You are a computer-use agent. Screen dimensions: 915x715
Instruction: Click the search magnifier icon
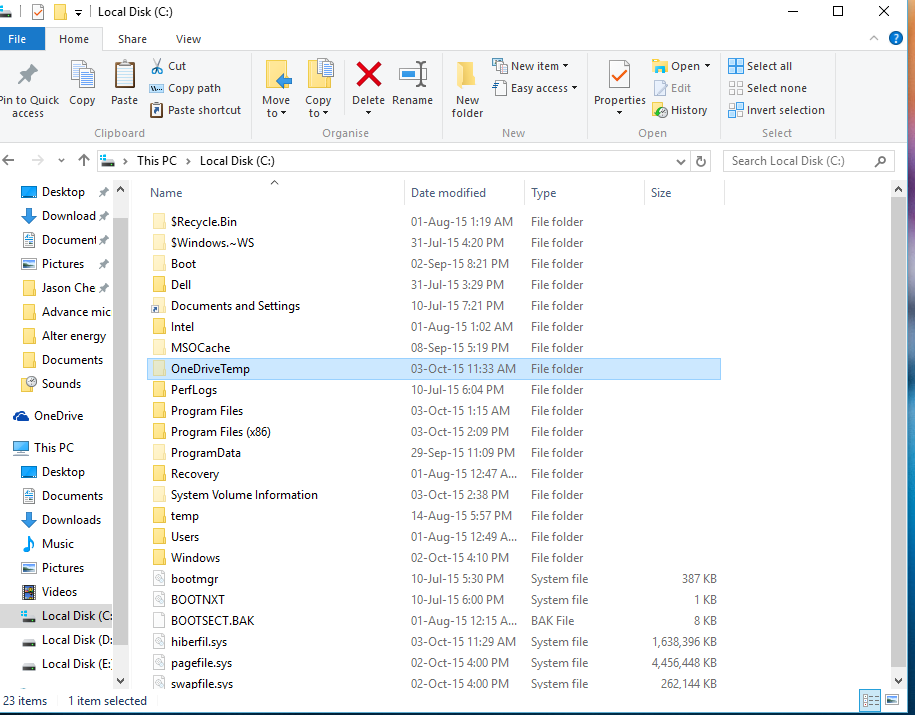881,161
